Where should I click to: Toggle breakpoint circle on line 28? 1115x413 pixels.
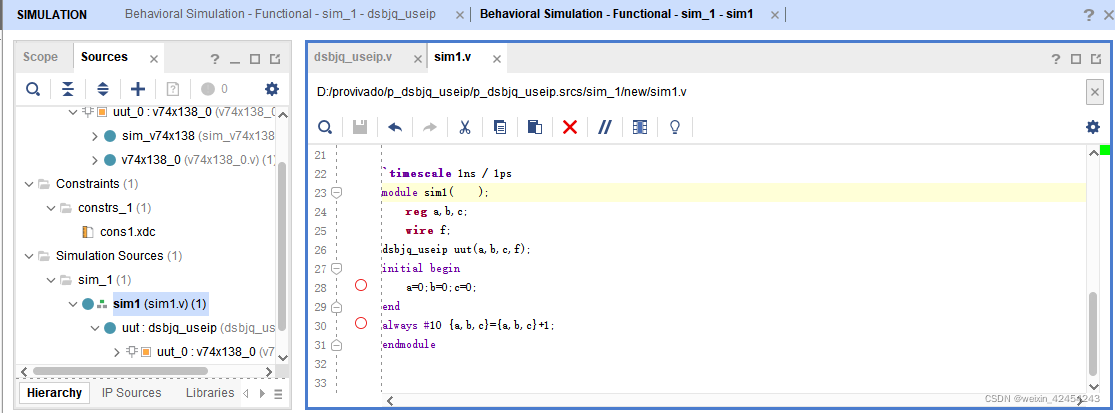tap(361, 285)
